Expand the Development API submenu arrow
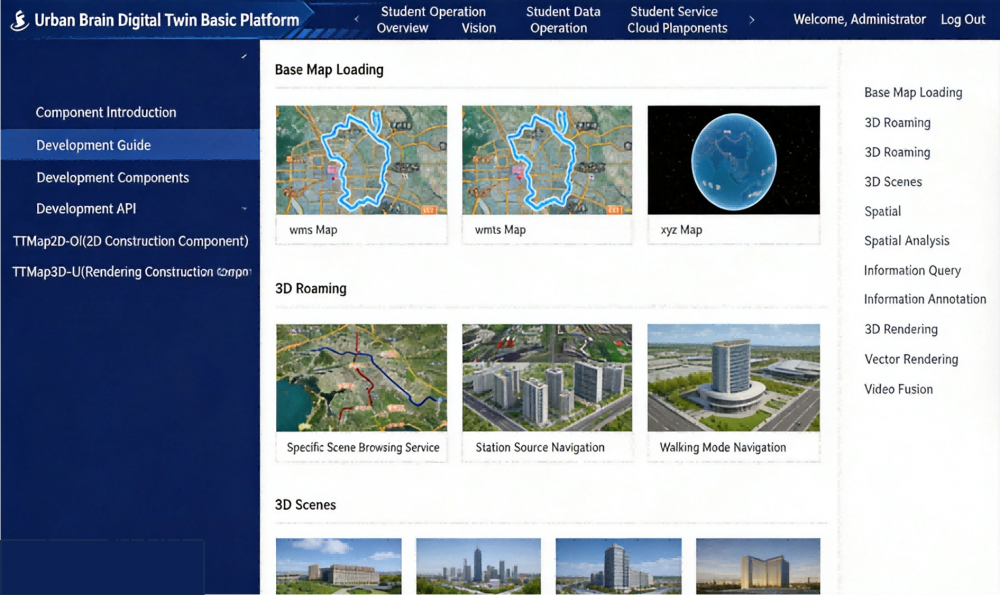Viewport: 1000px width, 595px height. [x=244, y=209]
